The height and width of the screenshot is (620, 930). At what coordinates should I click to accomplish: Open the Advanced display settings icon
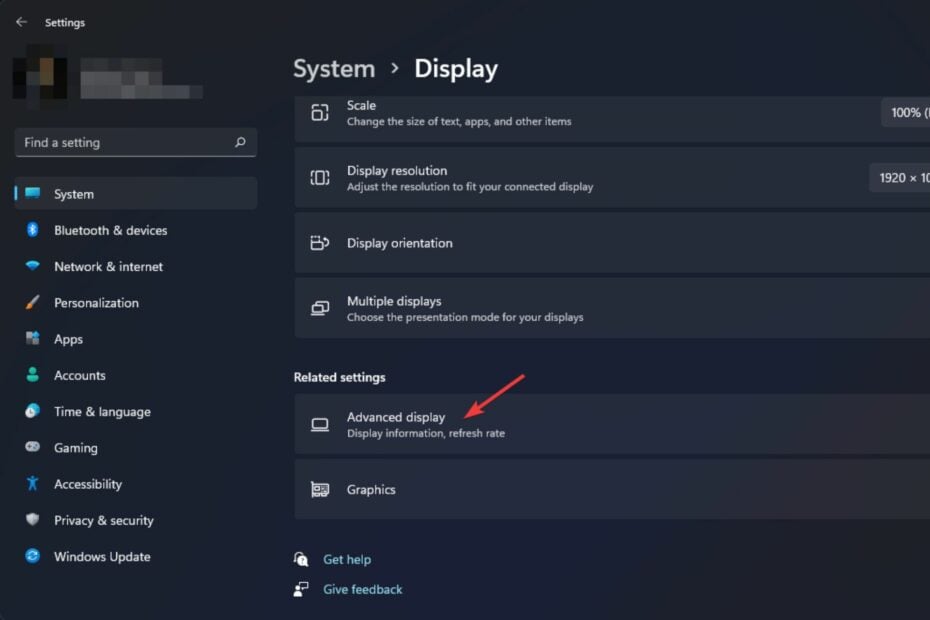[319, 424]
